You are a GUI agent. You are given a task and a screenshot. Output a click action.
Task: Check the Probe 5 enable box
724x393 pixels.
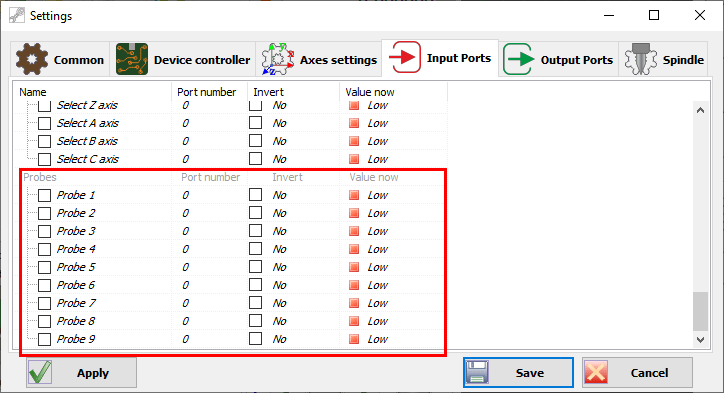[44, 267]
